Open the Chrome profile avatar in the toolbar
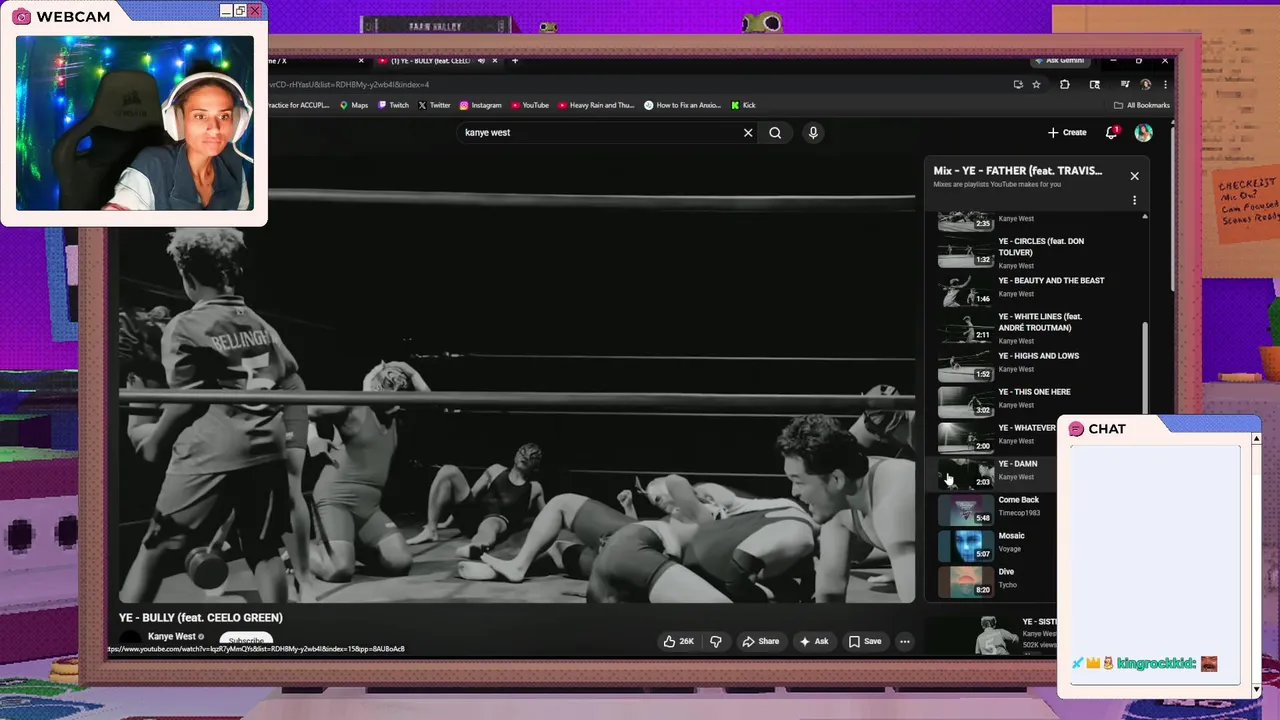The width and height of the screenshot is (1280, 720). click(x=1146, y=85)
